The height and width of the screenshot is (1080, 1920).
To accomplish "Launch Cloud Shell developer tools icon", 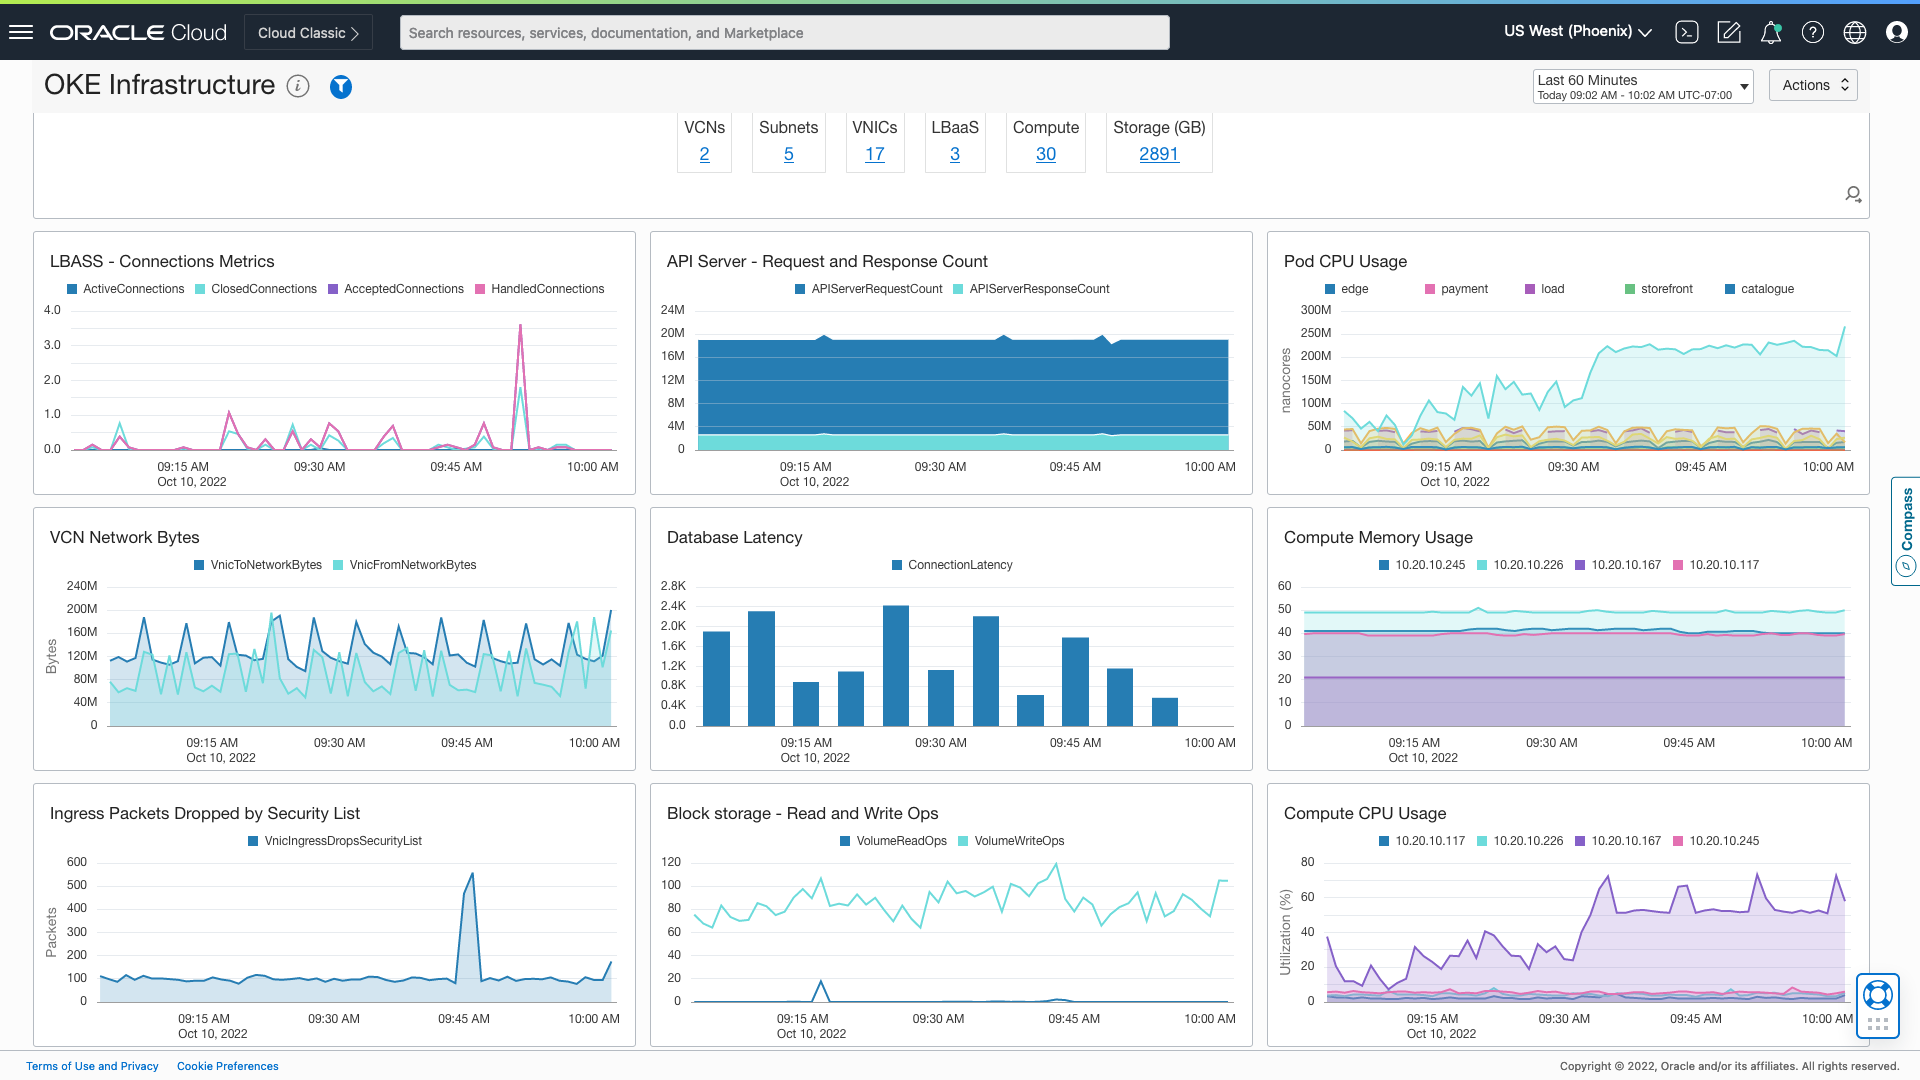I will coord(1687,32).
